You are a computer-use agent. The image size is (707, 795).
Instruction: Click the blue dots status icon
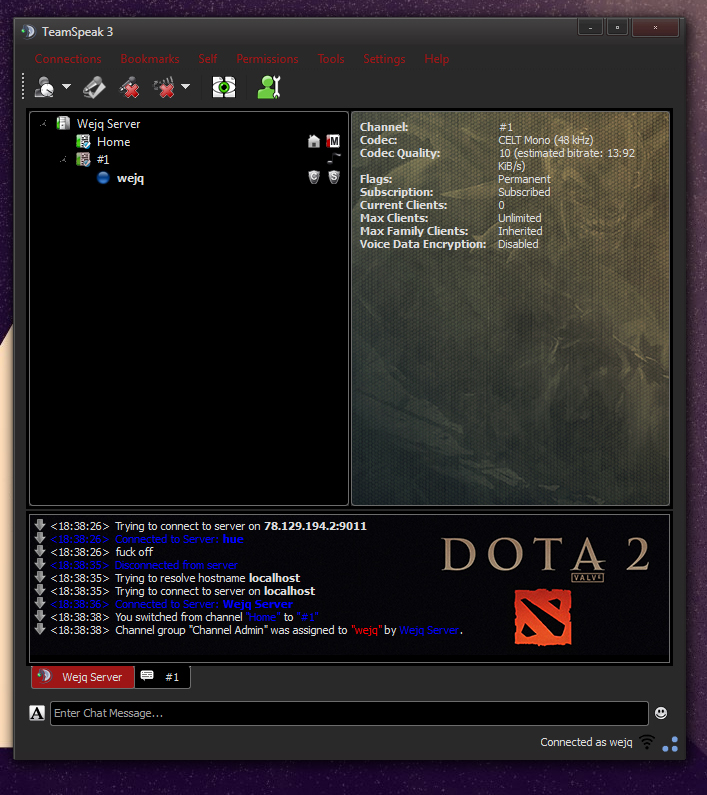tap(670, 744)
